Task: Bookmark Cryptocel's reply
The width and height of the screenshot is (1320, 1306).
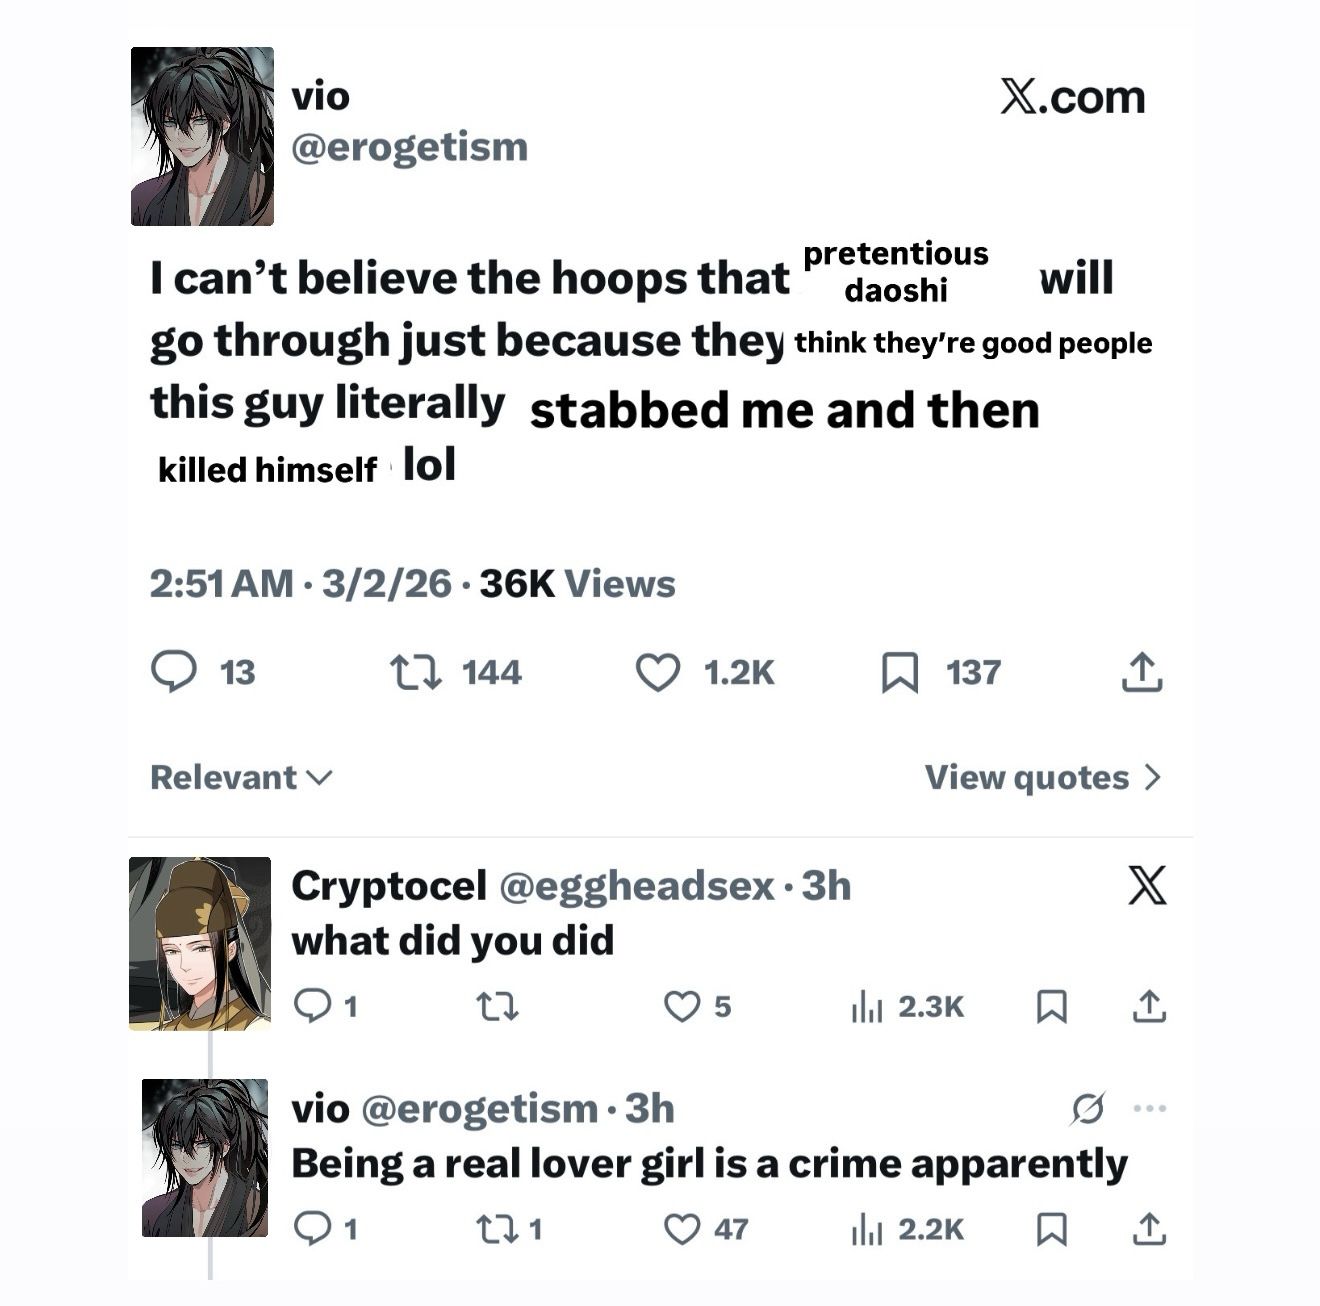Action: point(1051,1006)
